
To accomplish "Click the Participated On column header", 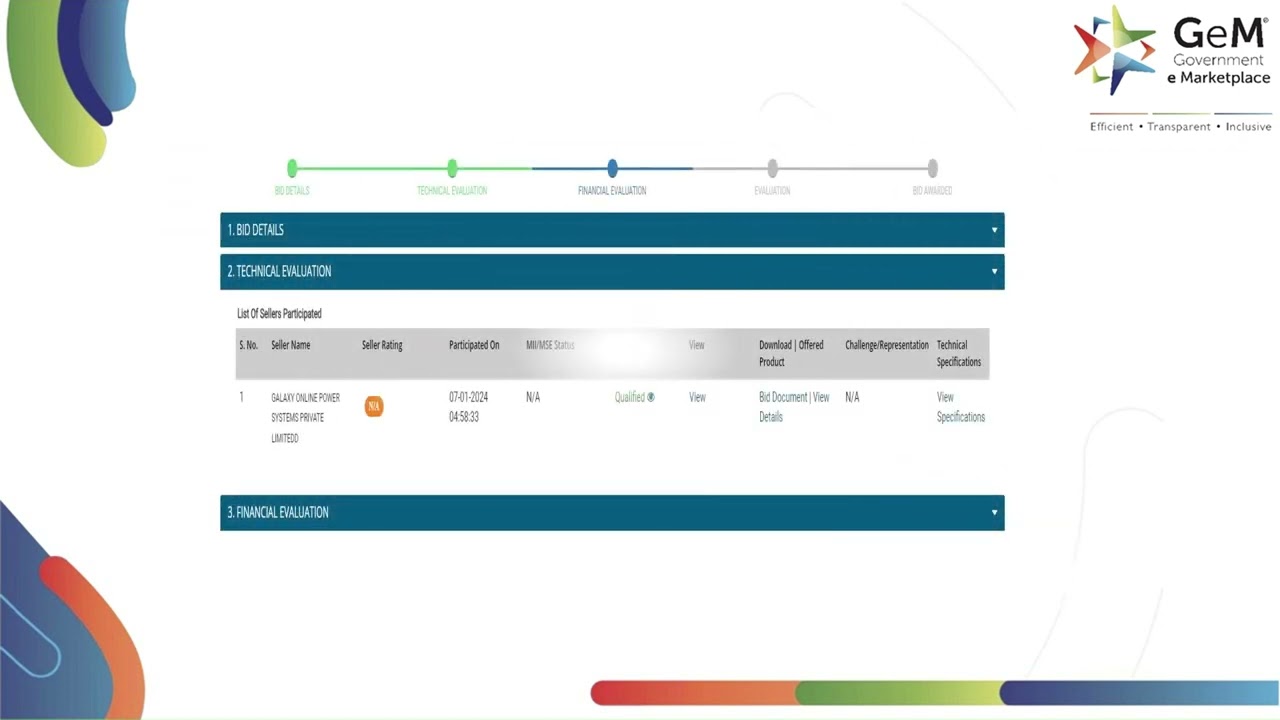I will click(x=474, y=345).
